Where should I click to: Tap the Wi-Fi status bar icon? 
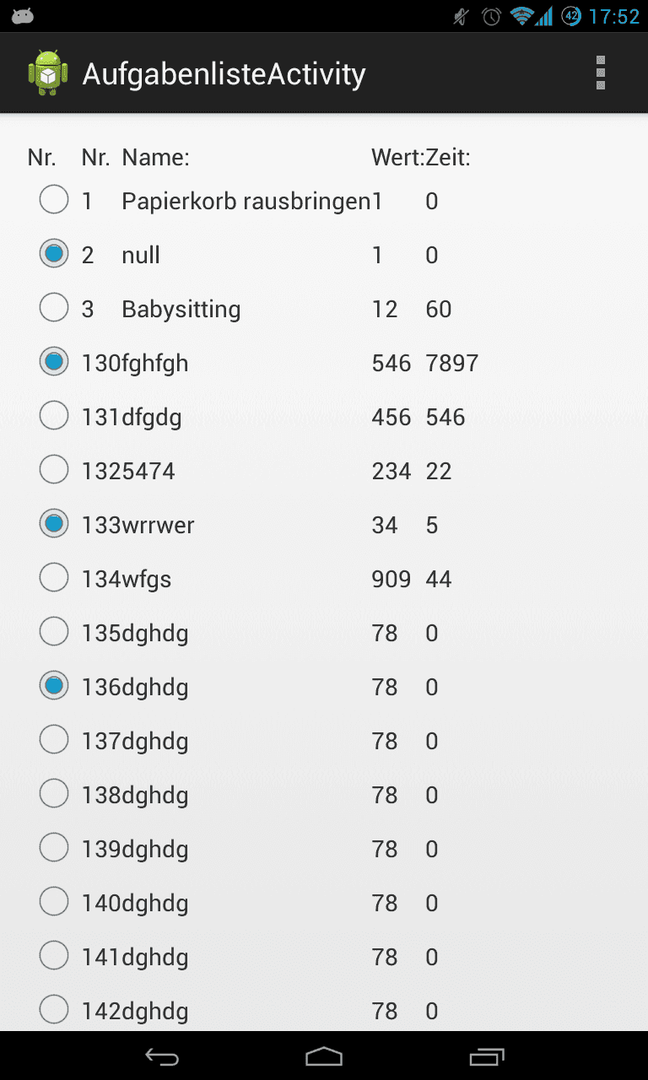point(523,16)
